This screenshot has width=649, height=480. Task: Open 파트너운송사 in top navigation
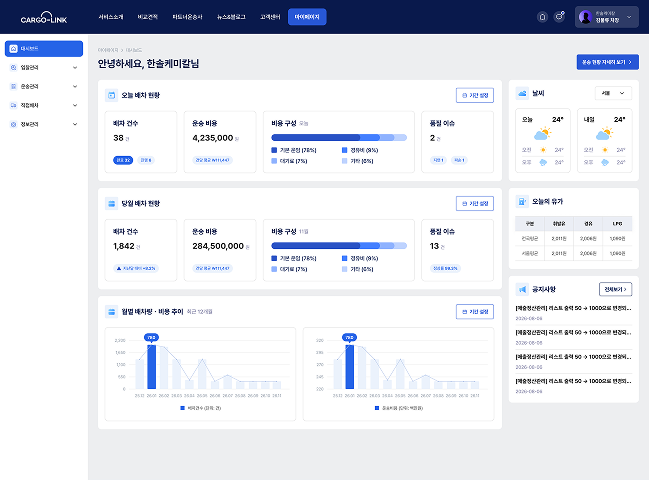tap(187, 17)
